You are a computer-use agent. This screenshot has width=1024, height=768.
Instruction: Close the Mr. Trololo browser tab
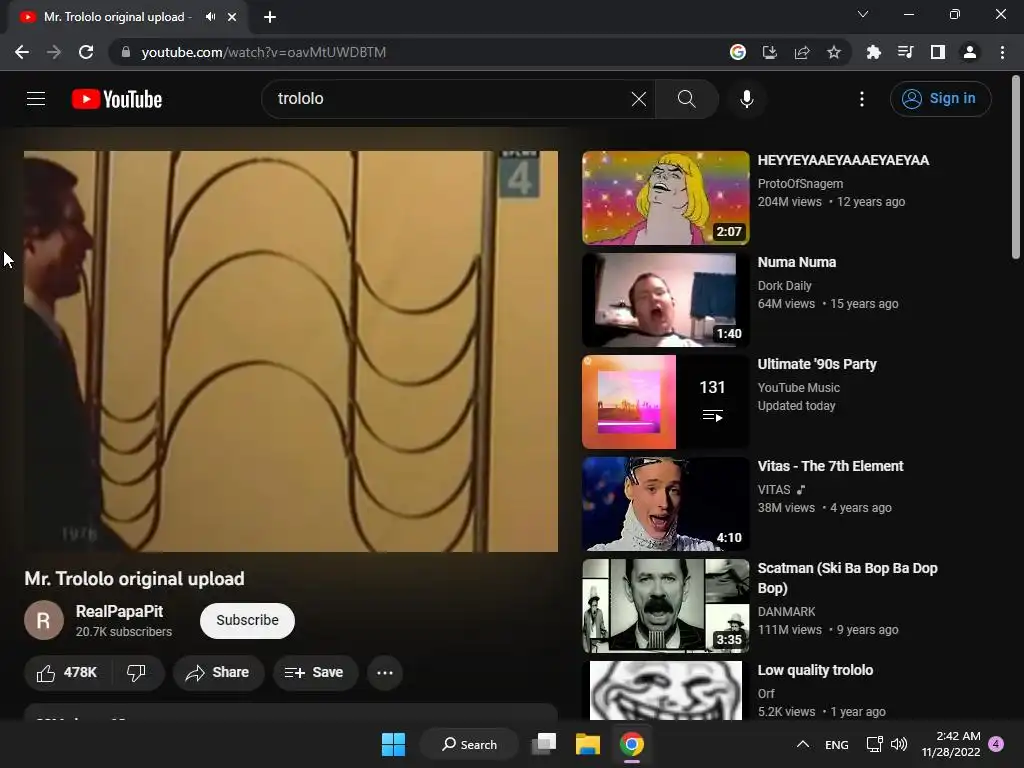pos(232,17)
